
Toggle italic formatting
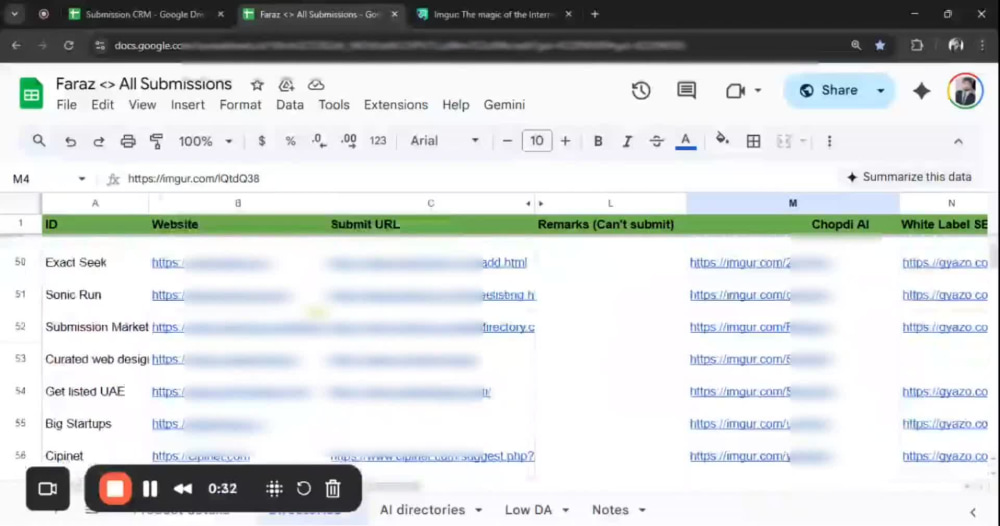point(627,142)
